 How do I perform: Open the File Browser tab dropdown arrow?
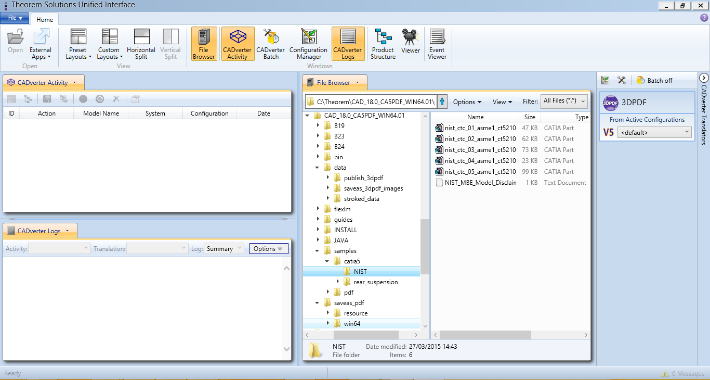[x=357, y=82]
